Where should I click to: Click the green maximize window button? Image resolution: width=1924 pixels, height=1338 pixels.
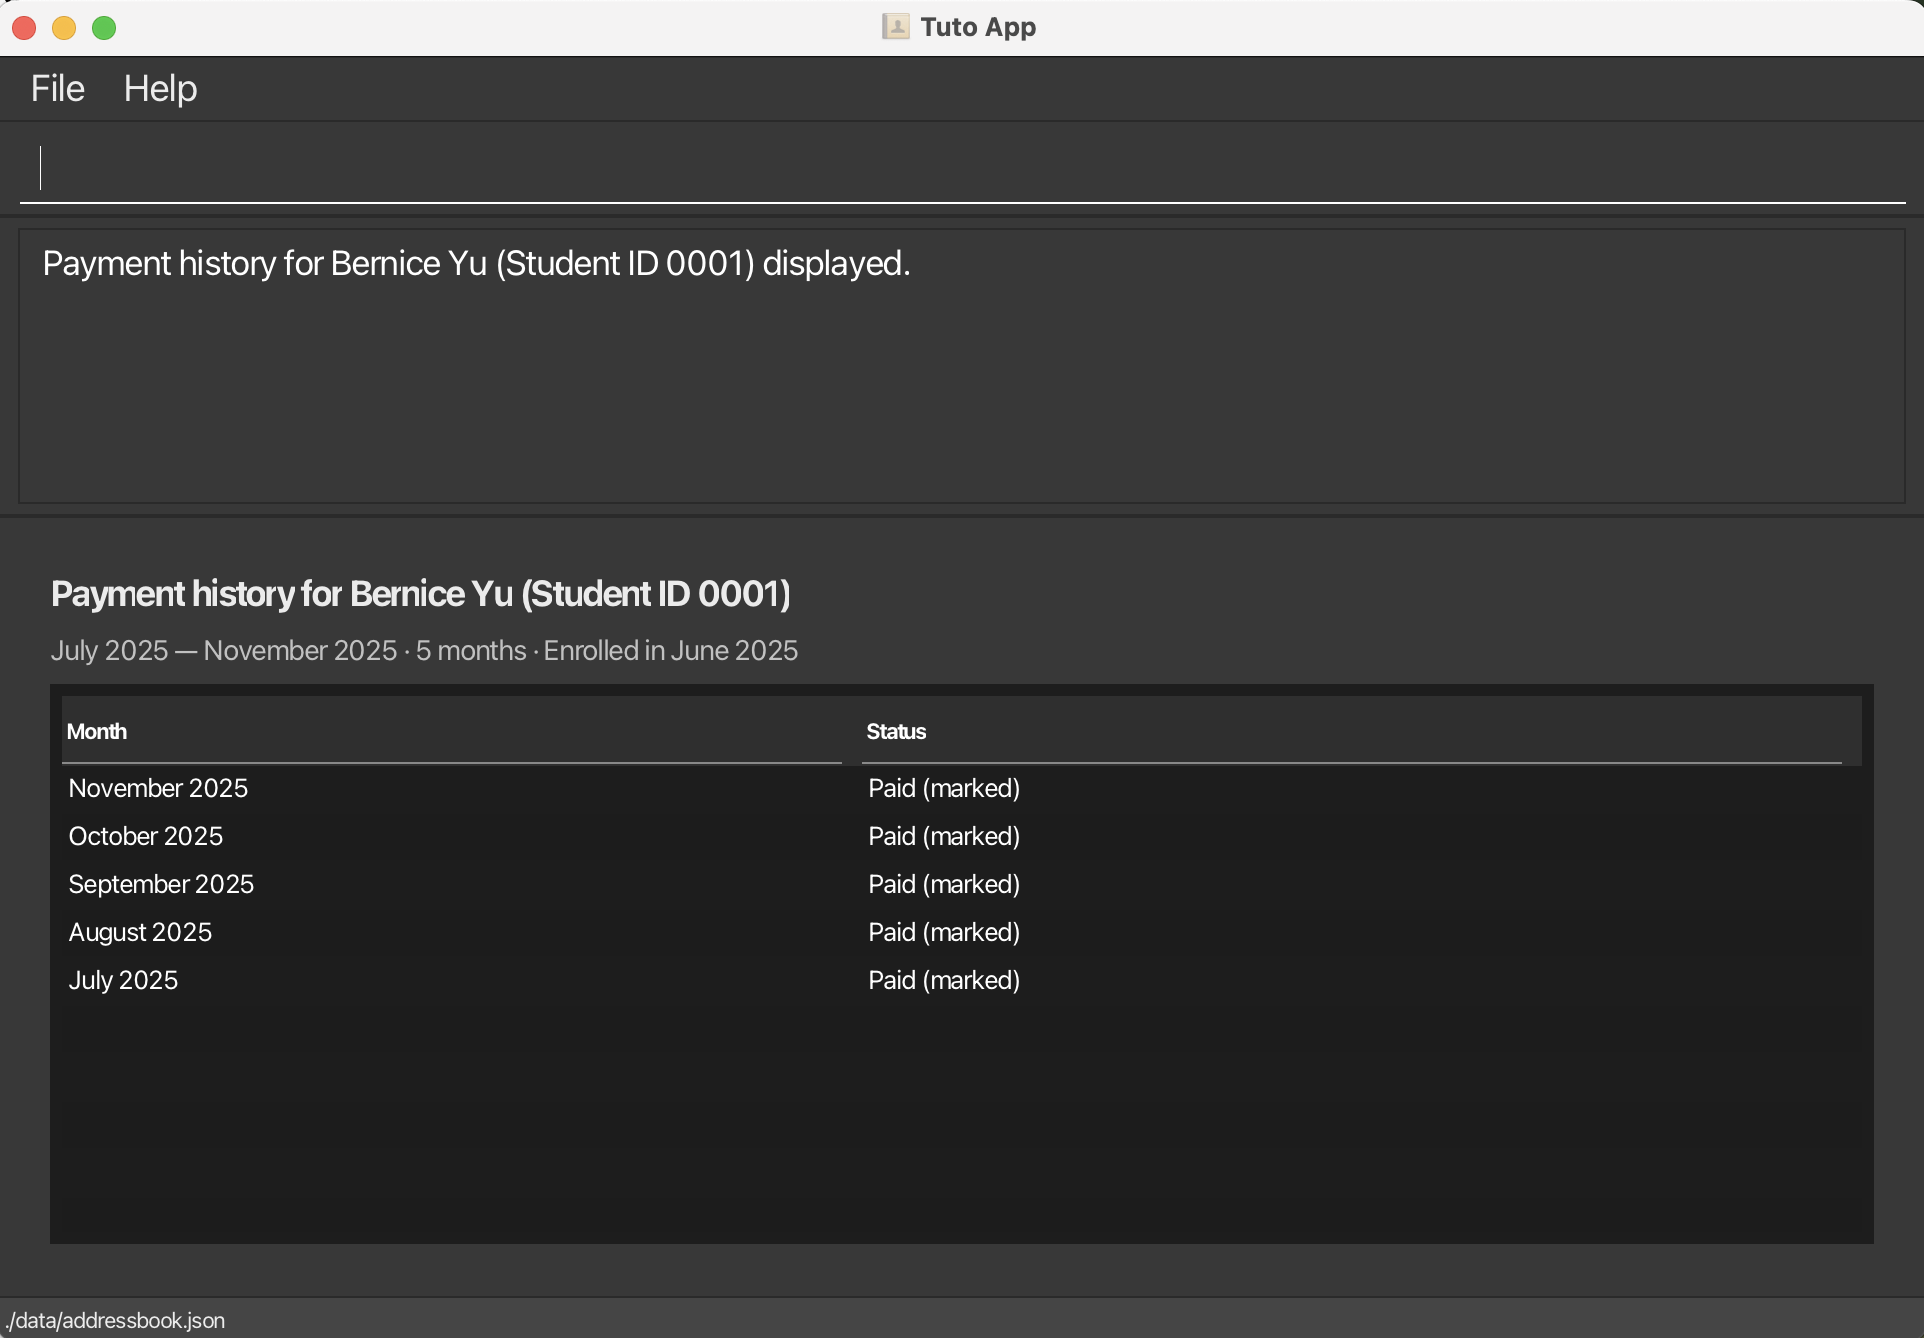(104, 28)
